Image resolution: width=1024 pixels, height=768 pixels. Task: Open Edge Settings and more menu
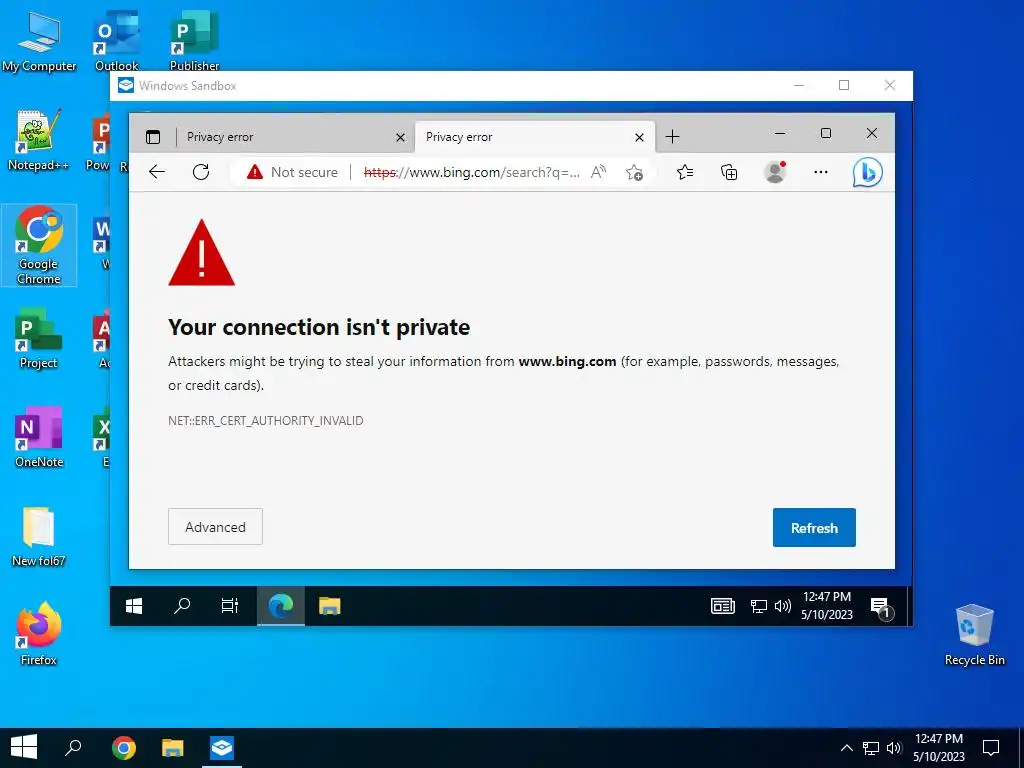821,172
